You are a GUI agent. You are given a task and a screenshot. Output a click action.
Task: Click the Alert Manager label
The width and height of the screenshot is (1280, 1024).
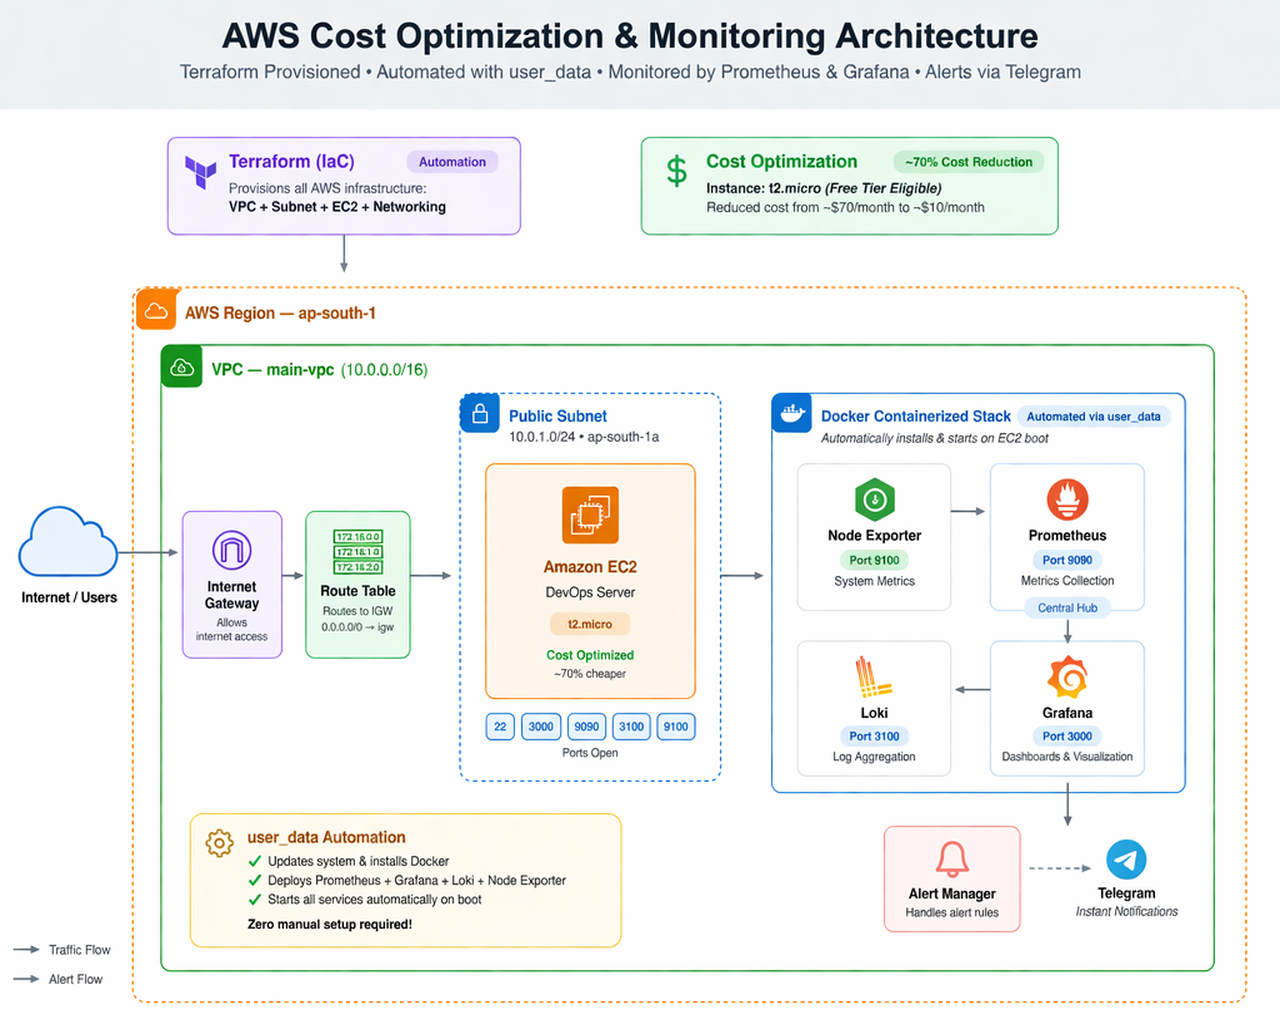pyautogui.click(x=952, y=894)
